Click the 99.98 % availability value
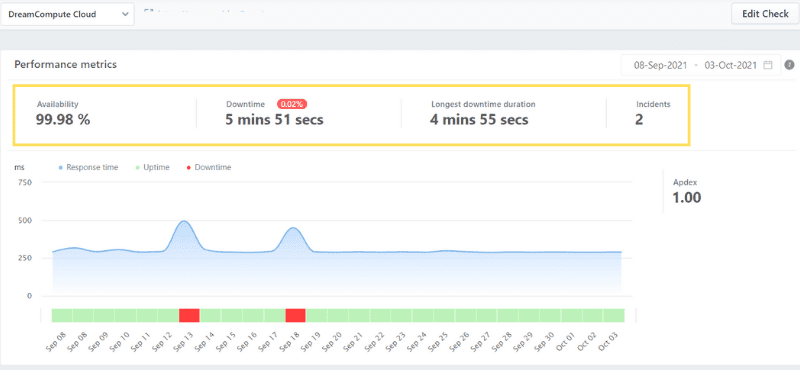This screenshot has width=800, height=370. pos(63,120)
